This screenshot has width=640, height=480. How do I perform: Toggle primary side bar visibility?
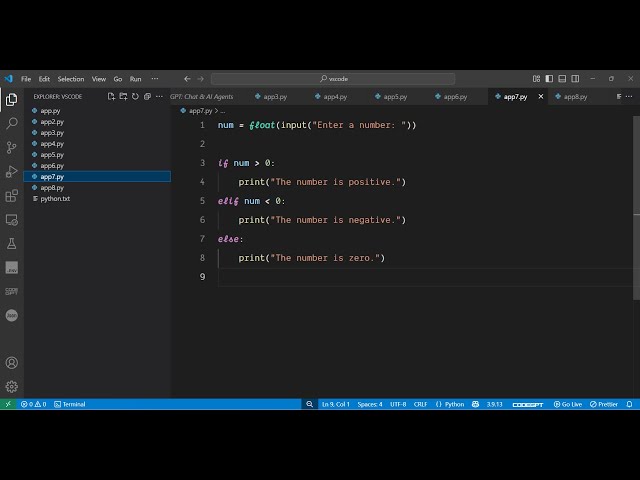(549, 79)
